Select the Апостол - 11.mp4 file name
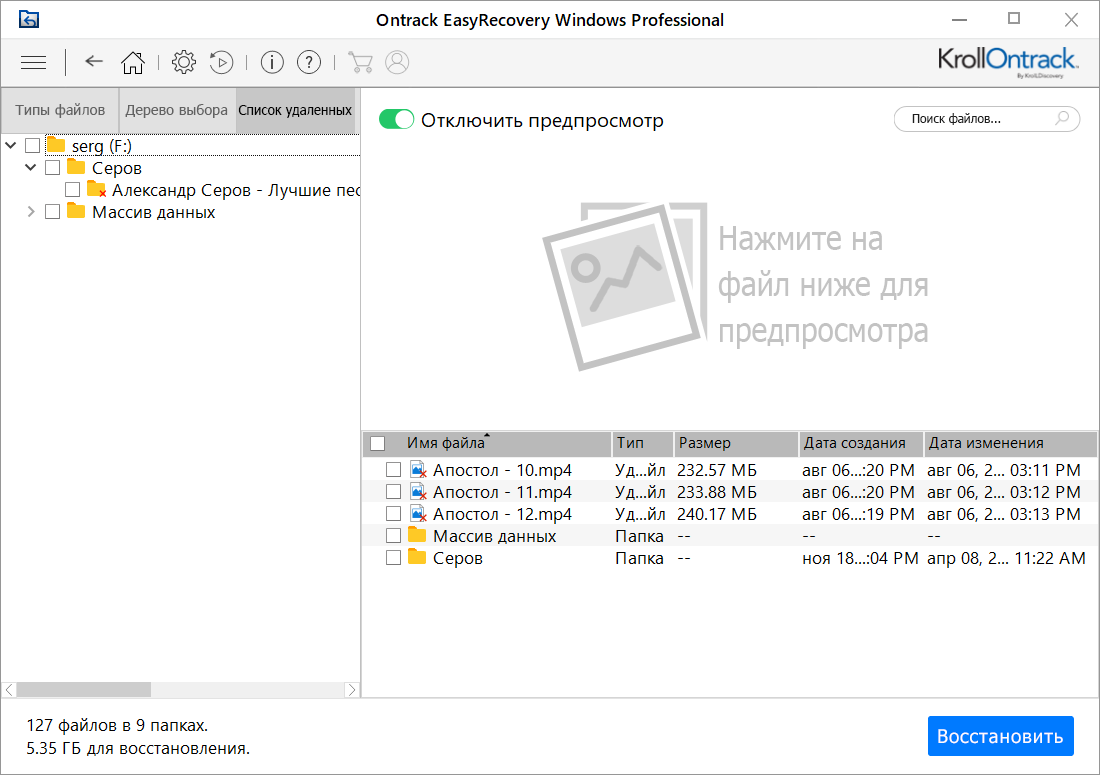 point(502,492)
